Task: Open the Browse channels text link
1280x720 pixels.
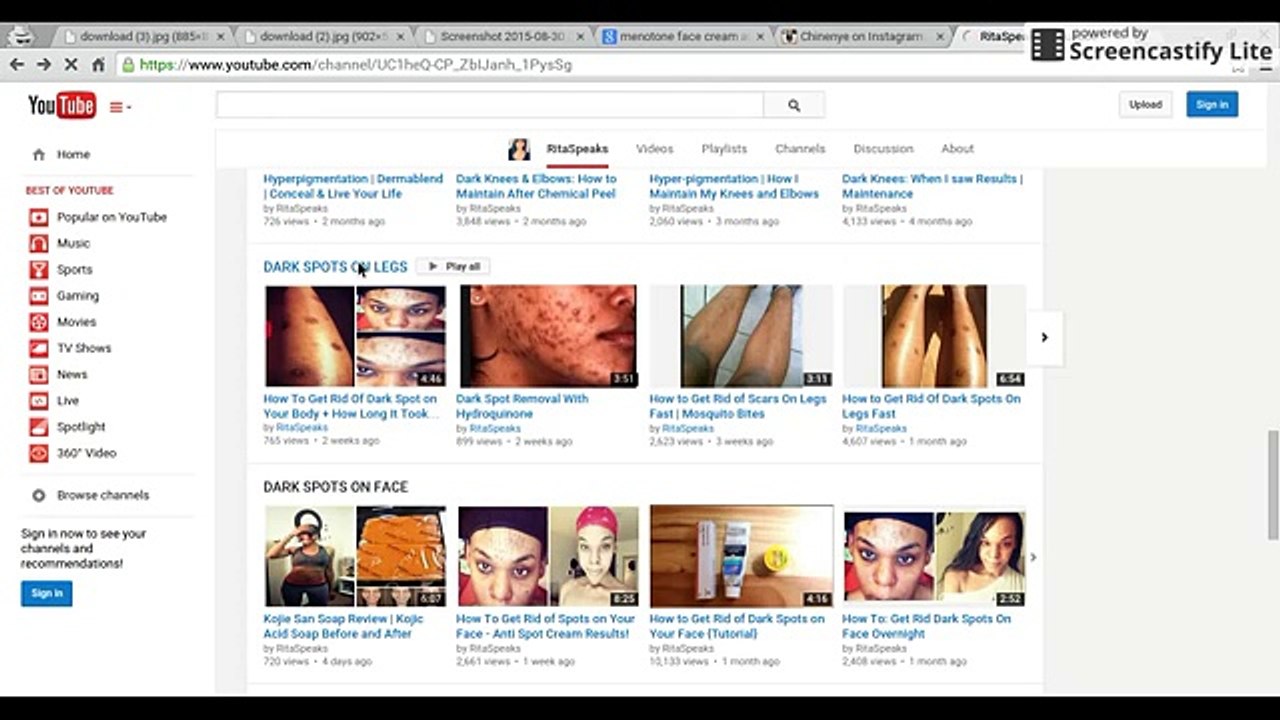Action: [103, 495]
